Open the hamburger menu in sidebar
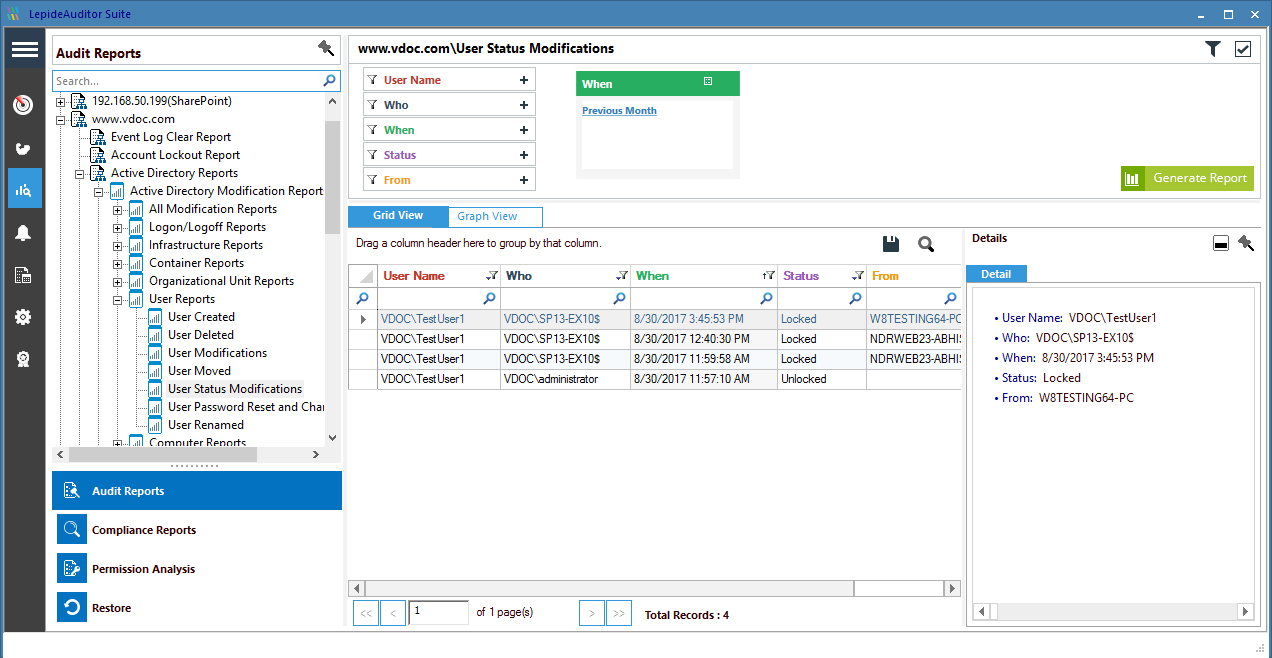 (x=24, y=50)
